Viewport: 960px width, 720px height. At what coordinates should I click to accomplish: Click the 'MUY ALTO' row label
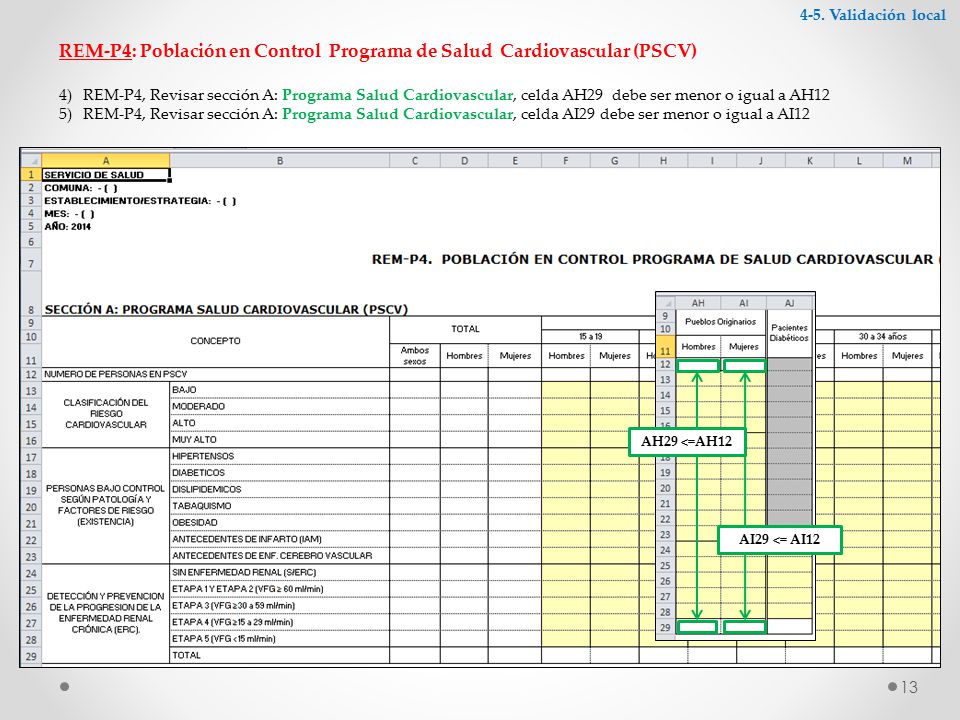coord(280,440)
